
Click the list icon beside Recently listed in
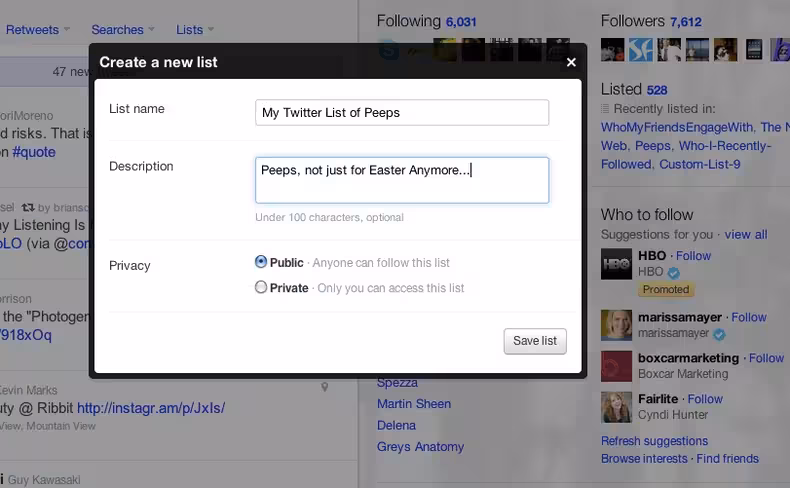click(605, 109)
